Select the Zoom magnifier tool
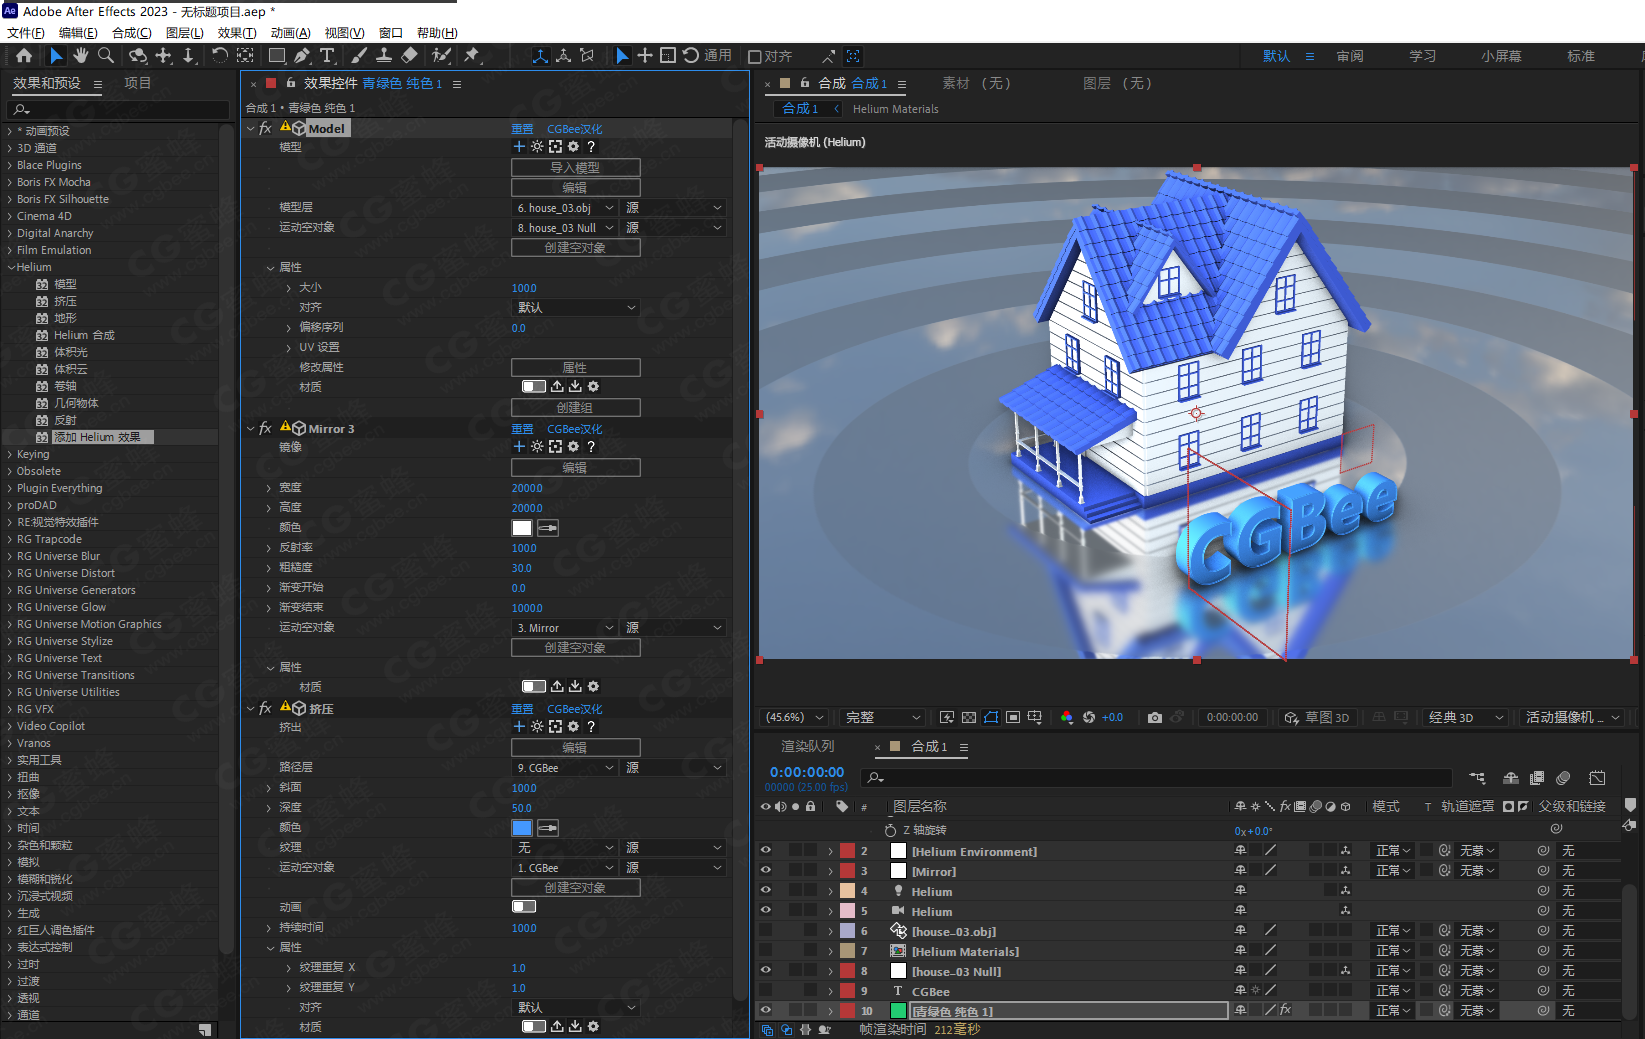The width and height of the screenshot is (1645, 1039). [x=106, y=56]
